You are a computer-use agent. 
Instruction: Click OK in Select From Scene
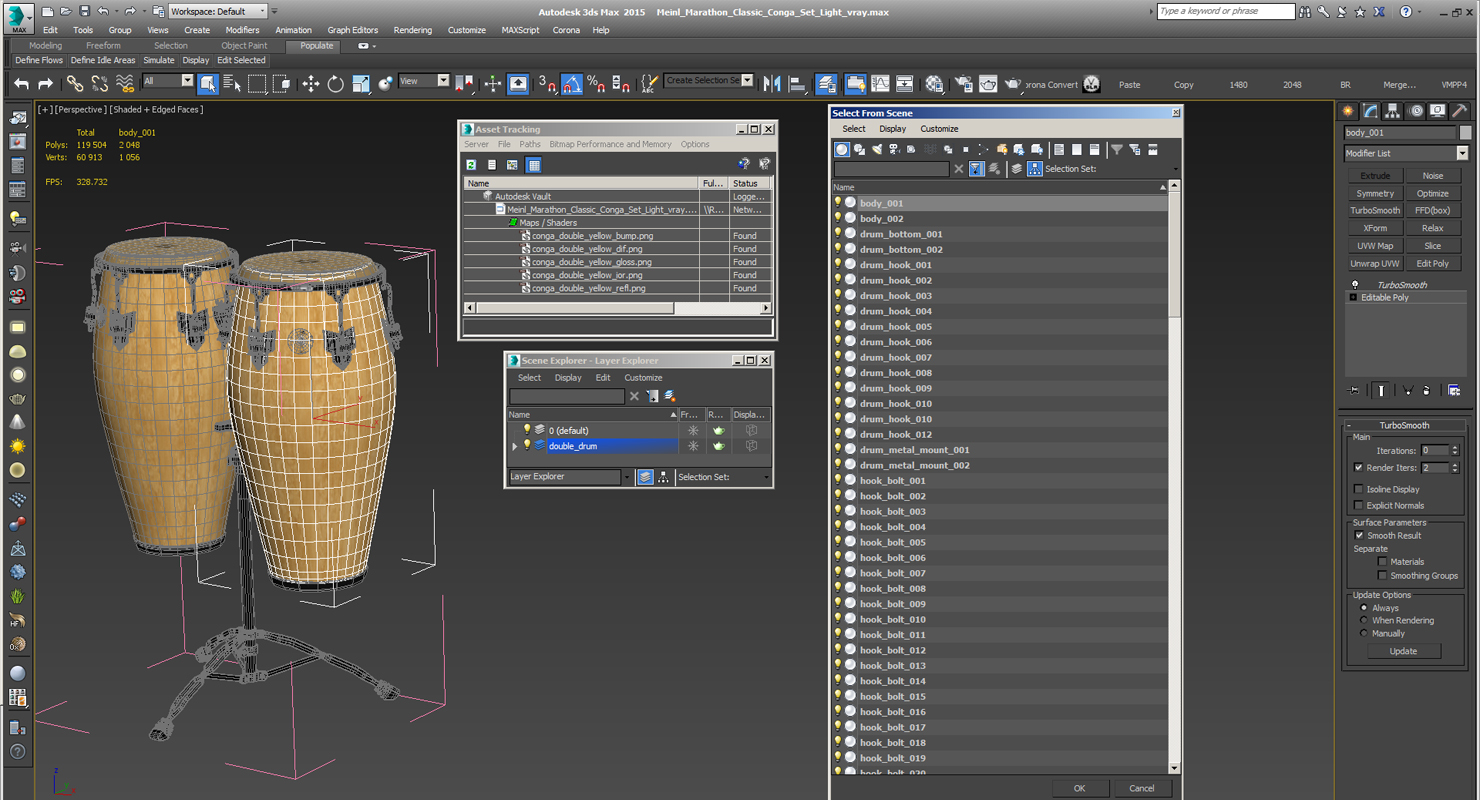click(x=1079, y=788)
